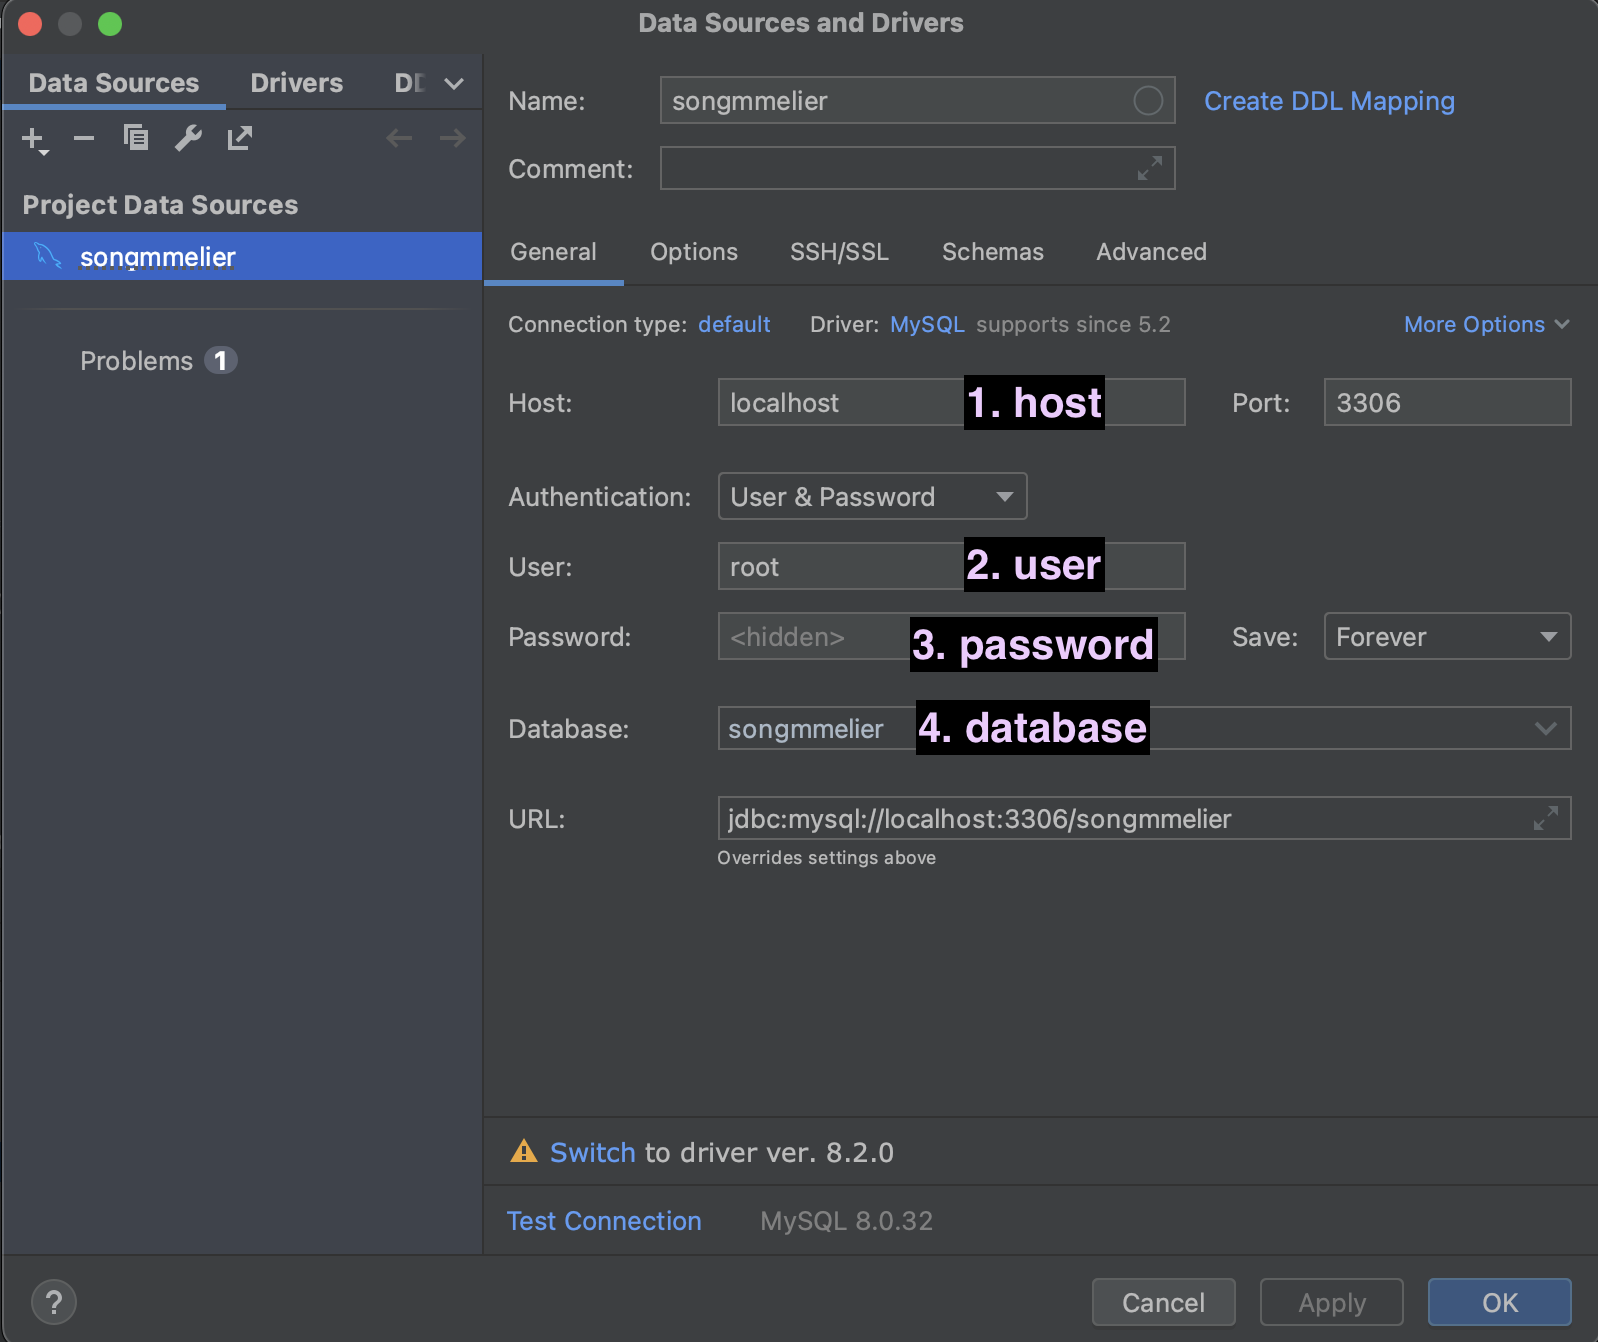1598x1342 pixels.
Task: Click Create DDL Mapping link
Action: (x=1329, y=101)
